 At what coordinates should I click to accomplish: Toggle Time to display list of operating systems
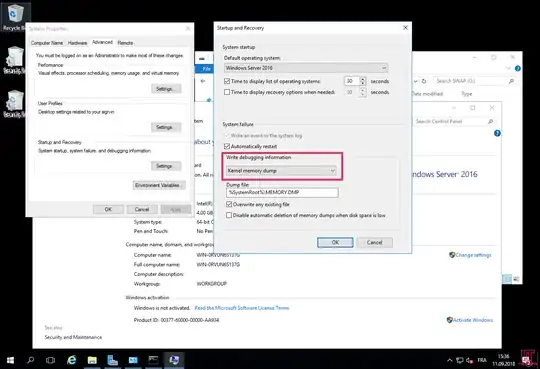click(227, 81)
